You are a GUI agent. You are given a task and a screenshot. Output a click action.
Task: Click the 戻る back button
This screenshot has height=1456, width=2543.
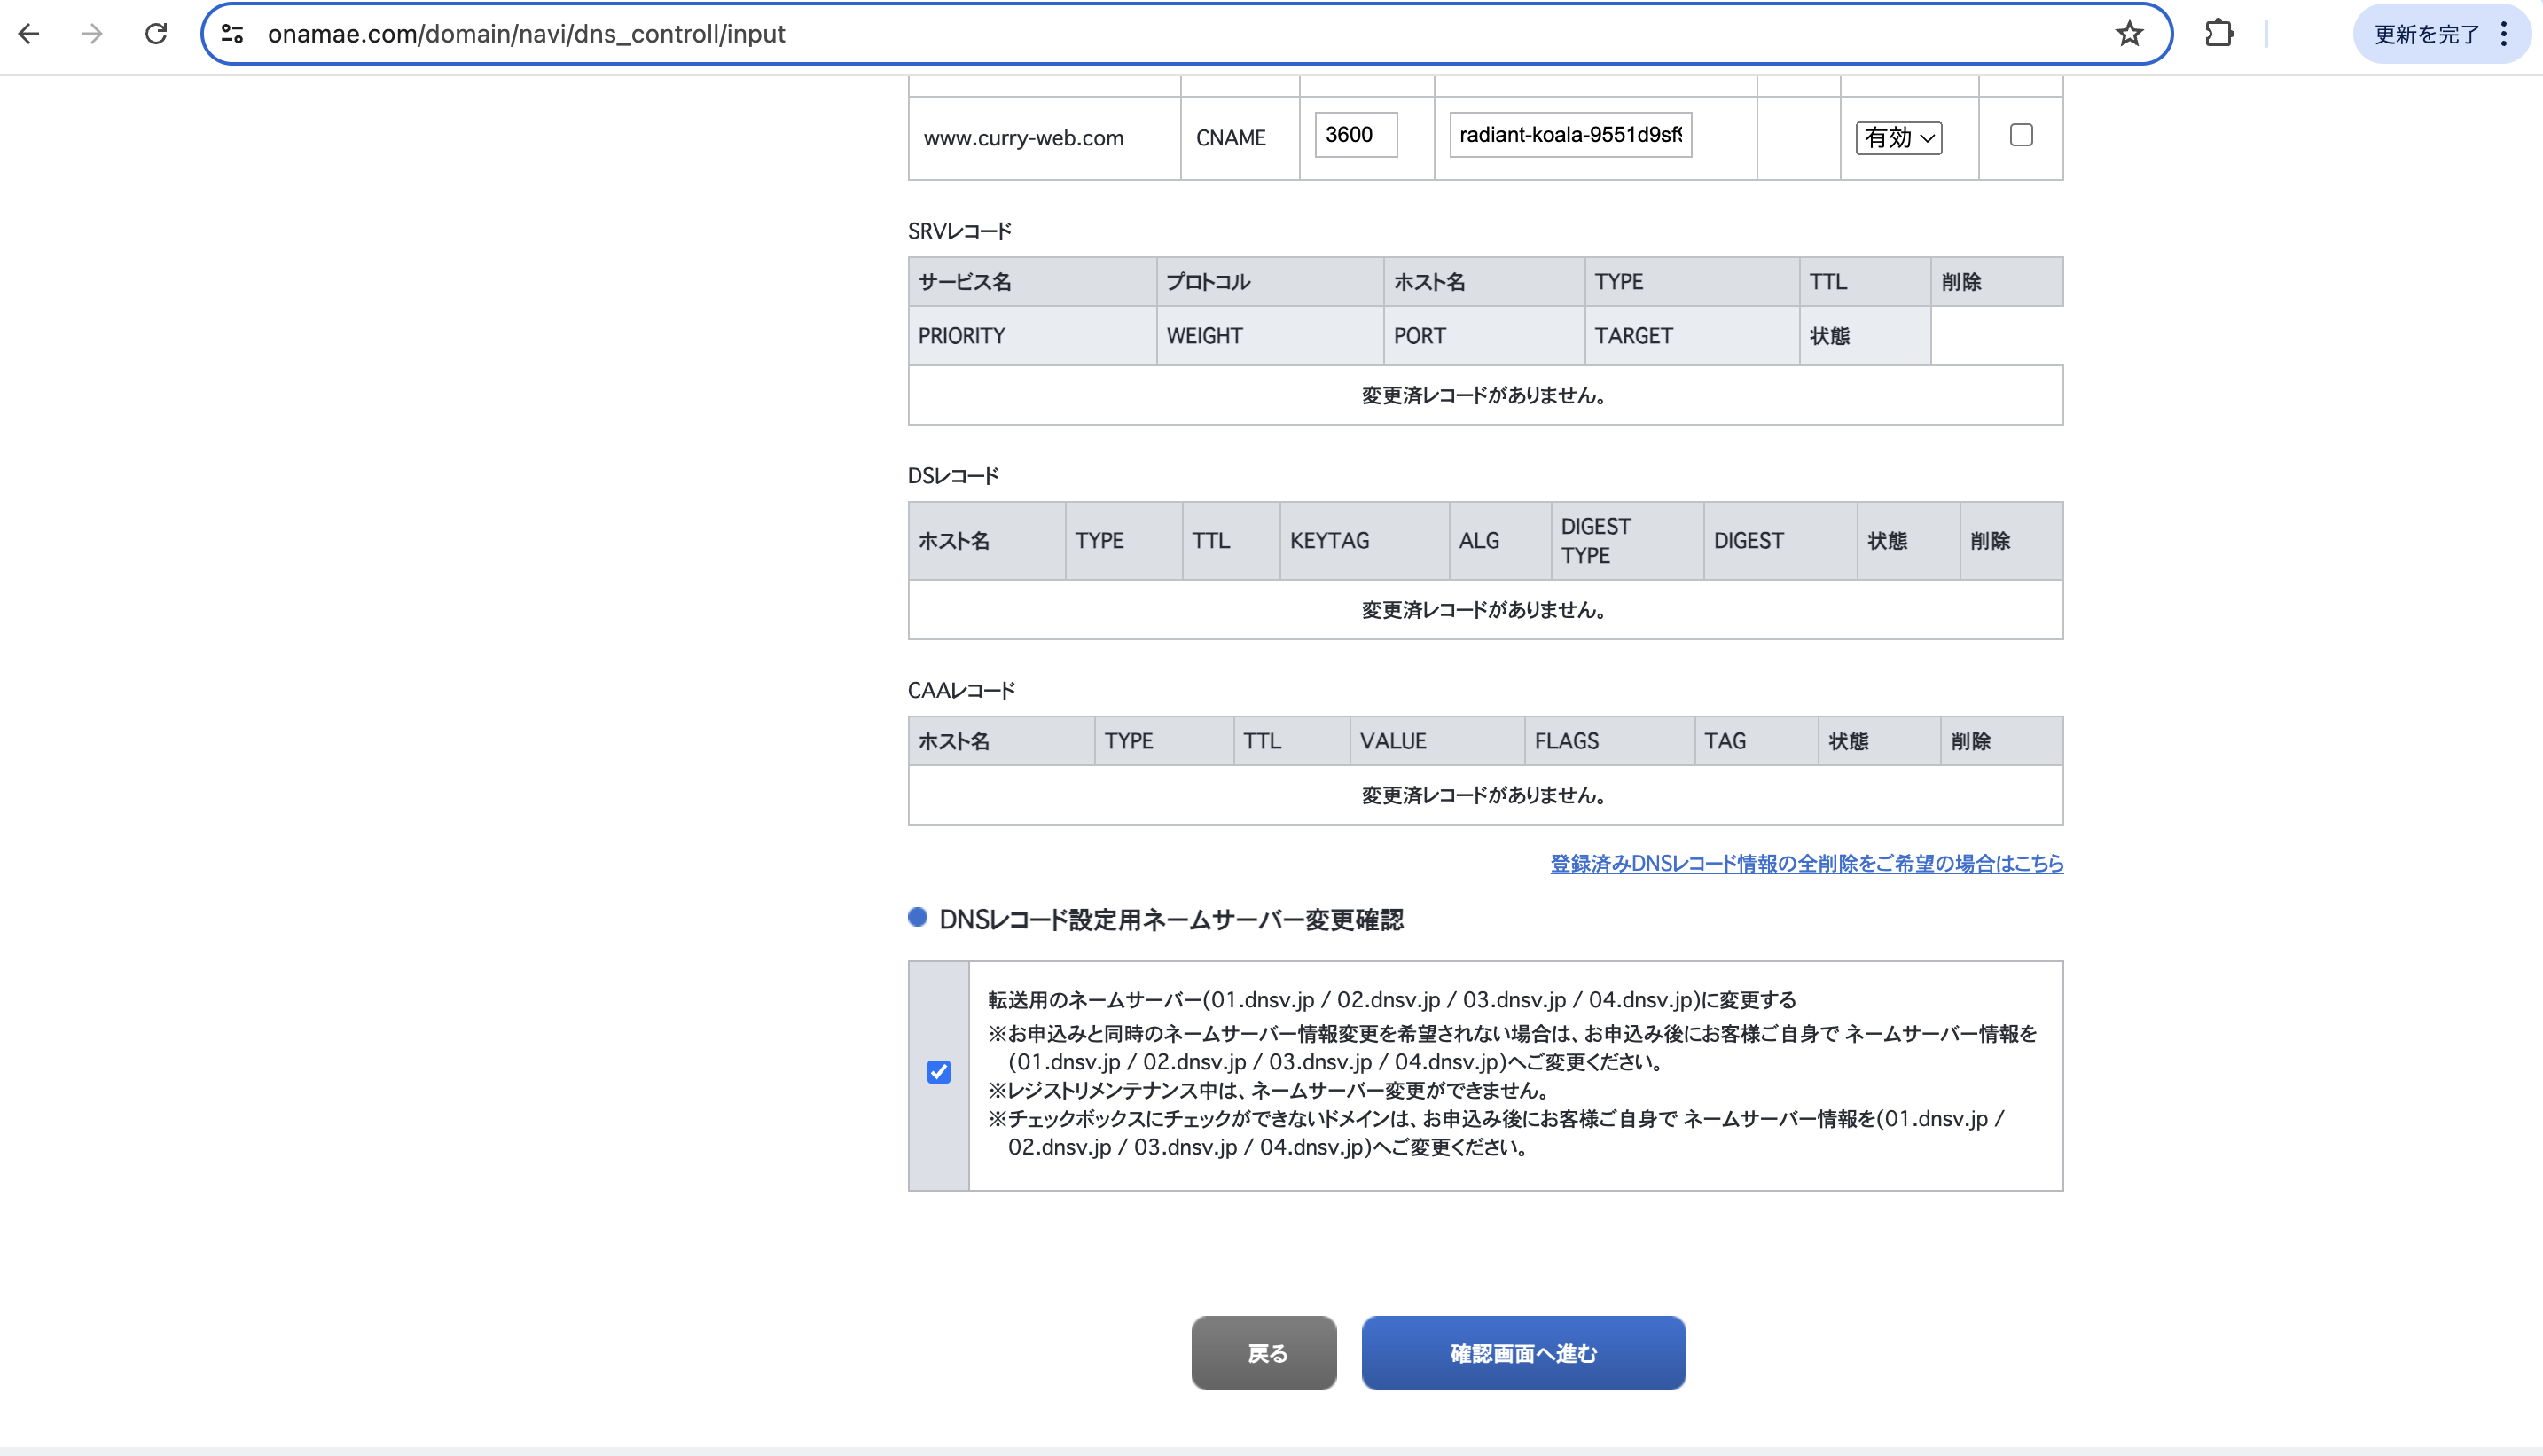tap(1264, 1353)
